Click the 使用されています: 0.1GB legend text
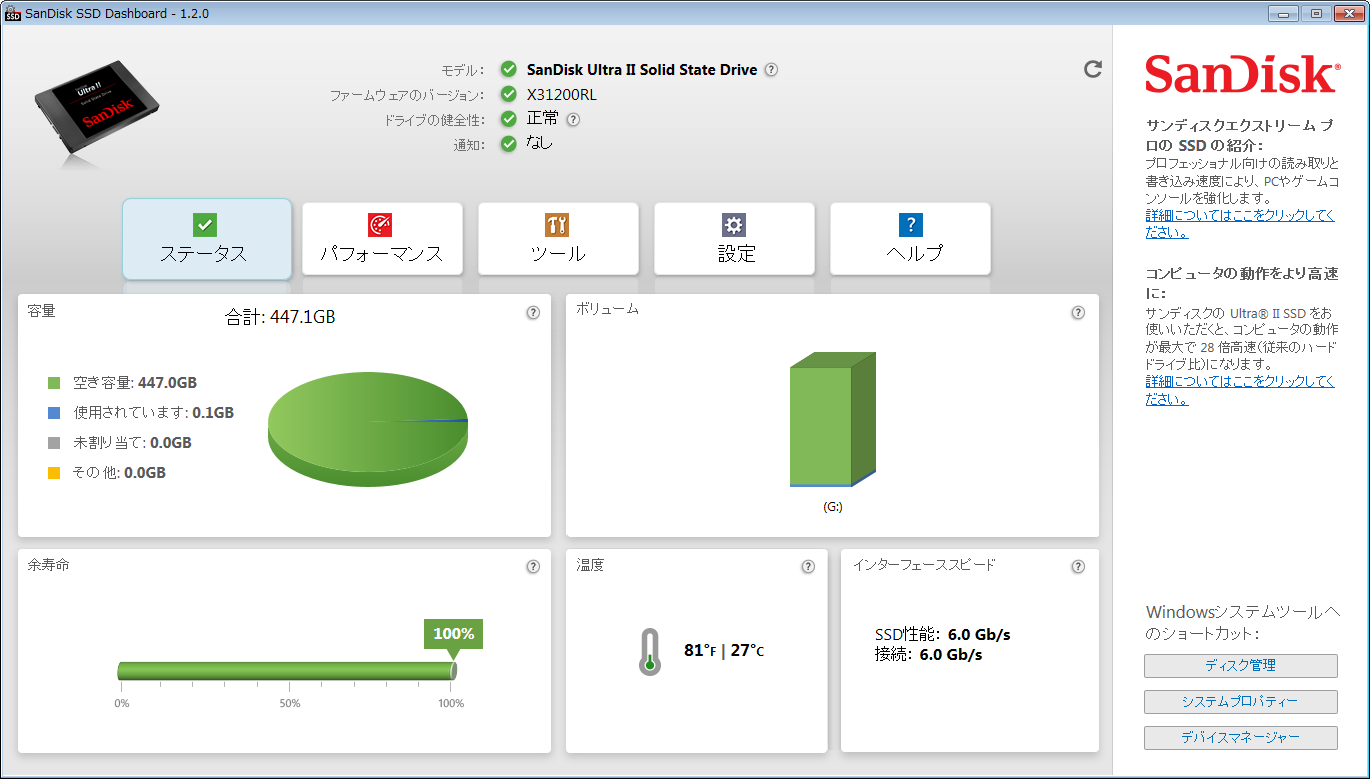The image size is (1370, 779). click(154, 413)
